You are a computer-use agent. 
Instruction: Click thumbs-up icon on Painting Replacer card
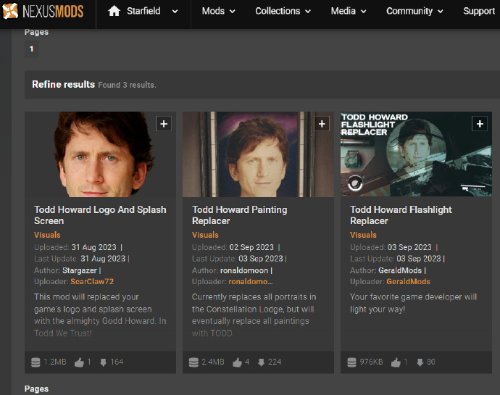pos(237,362)
